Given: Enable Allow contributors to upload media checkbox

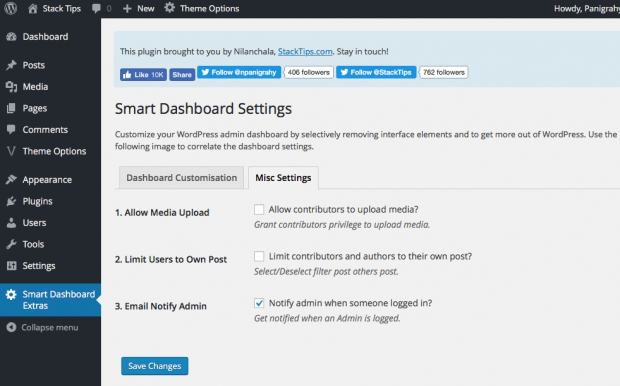Looking at the screenshot, I should (259, 209).
